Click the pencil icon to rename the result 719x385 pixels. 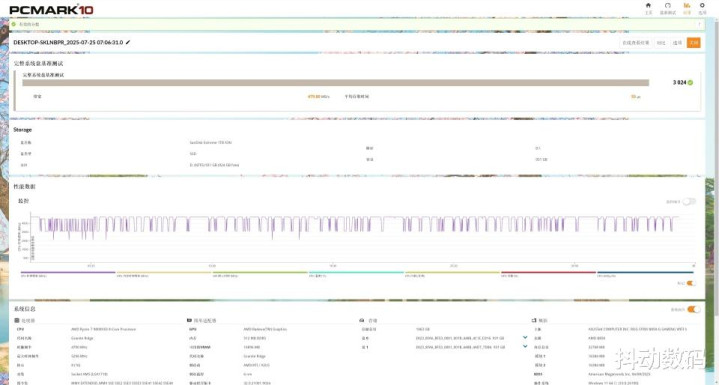(128, 42)
